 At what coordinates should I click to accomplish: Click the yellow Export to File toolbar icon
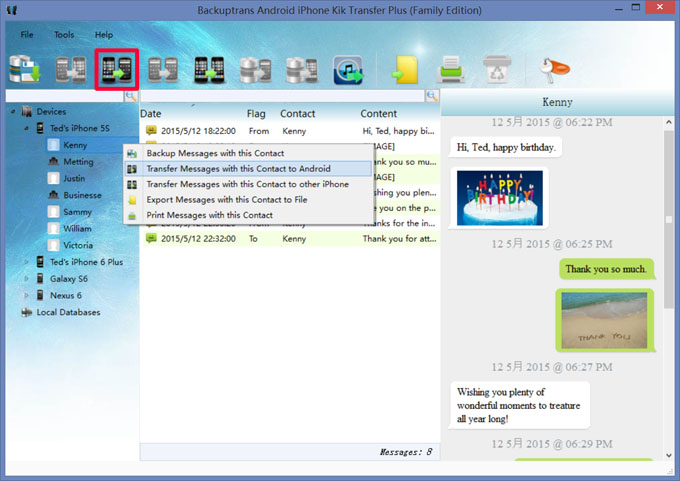405,69
